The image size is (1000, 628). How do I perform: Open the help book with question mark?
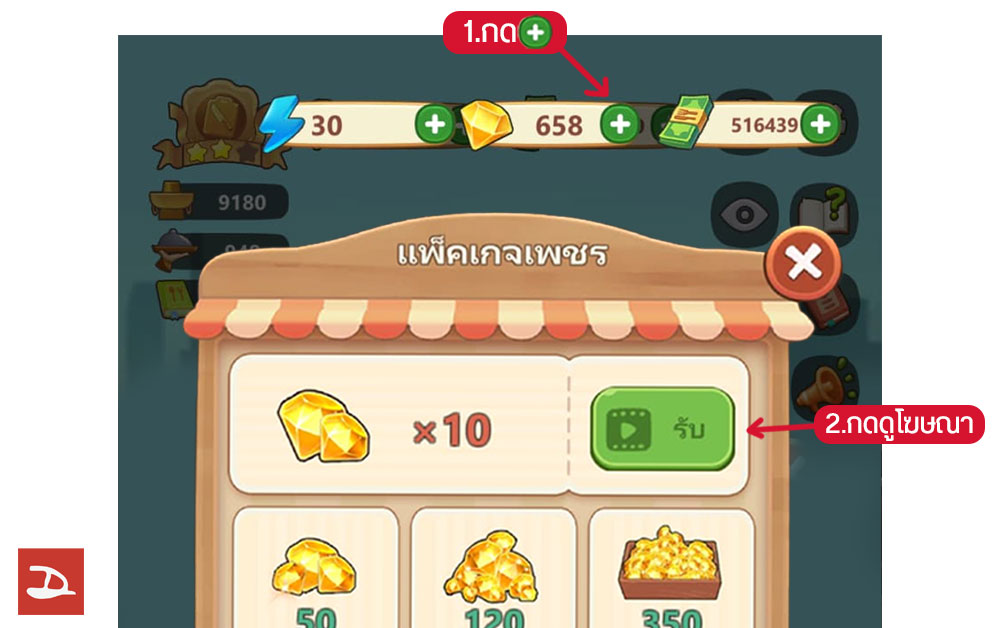825,211
